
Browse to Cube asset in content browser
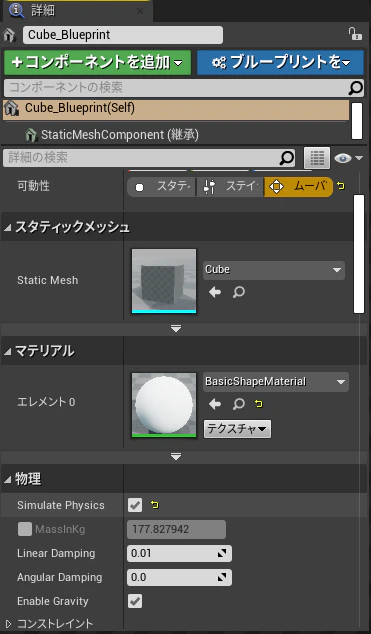(239, 292)
